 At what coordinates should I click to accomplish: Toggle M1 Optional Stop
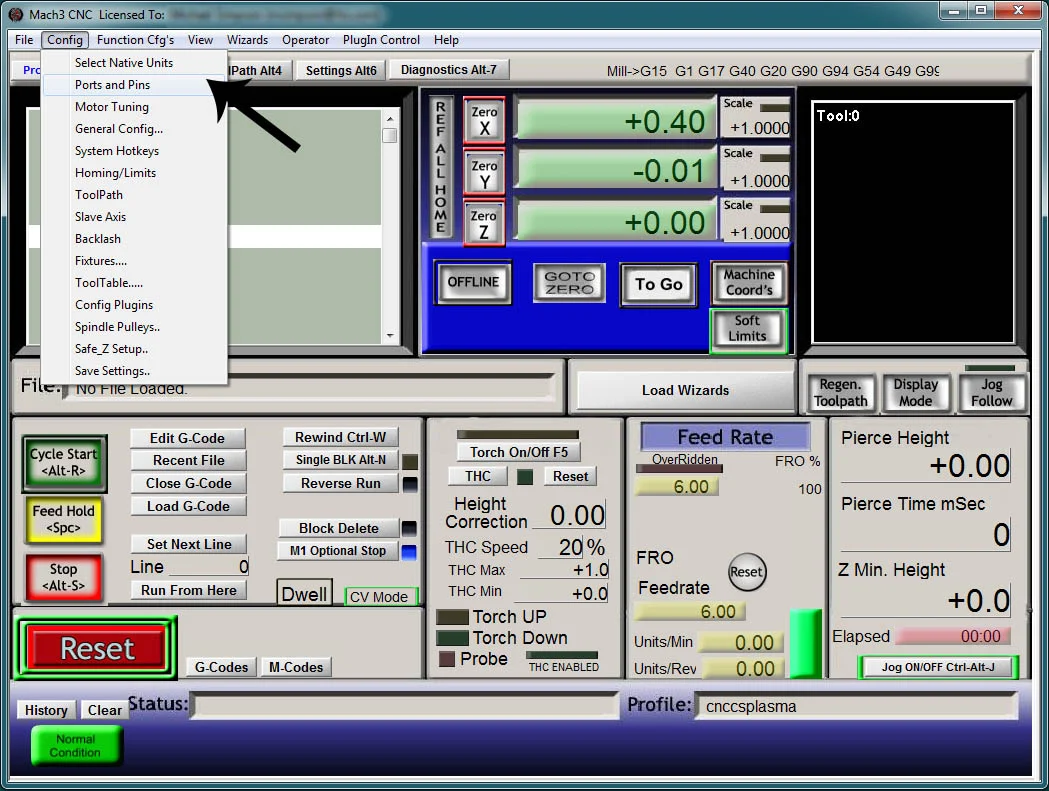[338, 551]
